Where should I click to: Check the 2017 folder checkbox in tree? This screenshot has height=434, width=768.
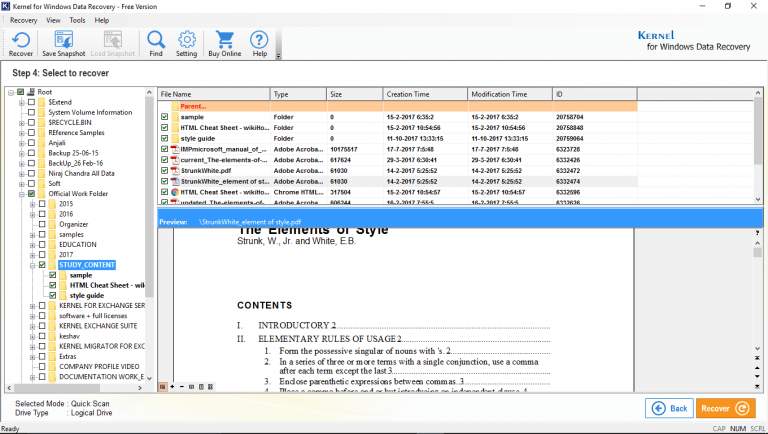[42, 255]
